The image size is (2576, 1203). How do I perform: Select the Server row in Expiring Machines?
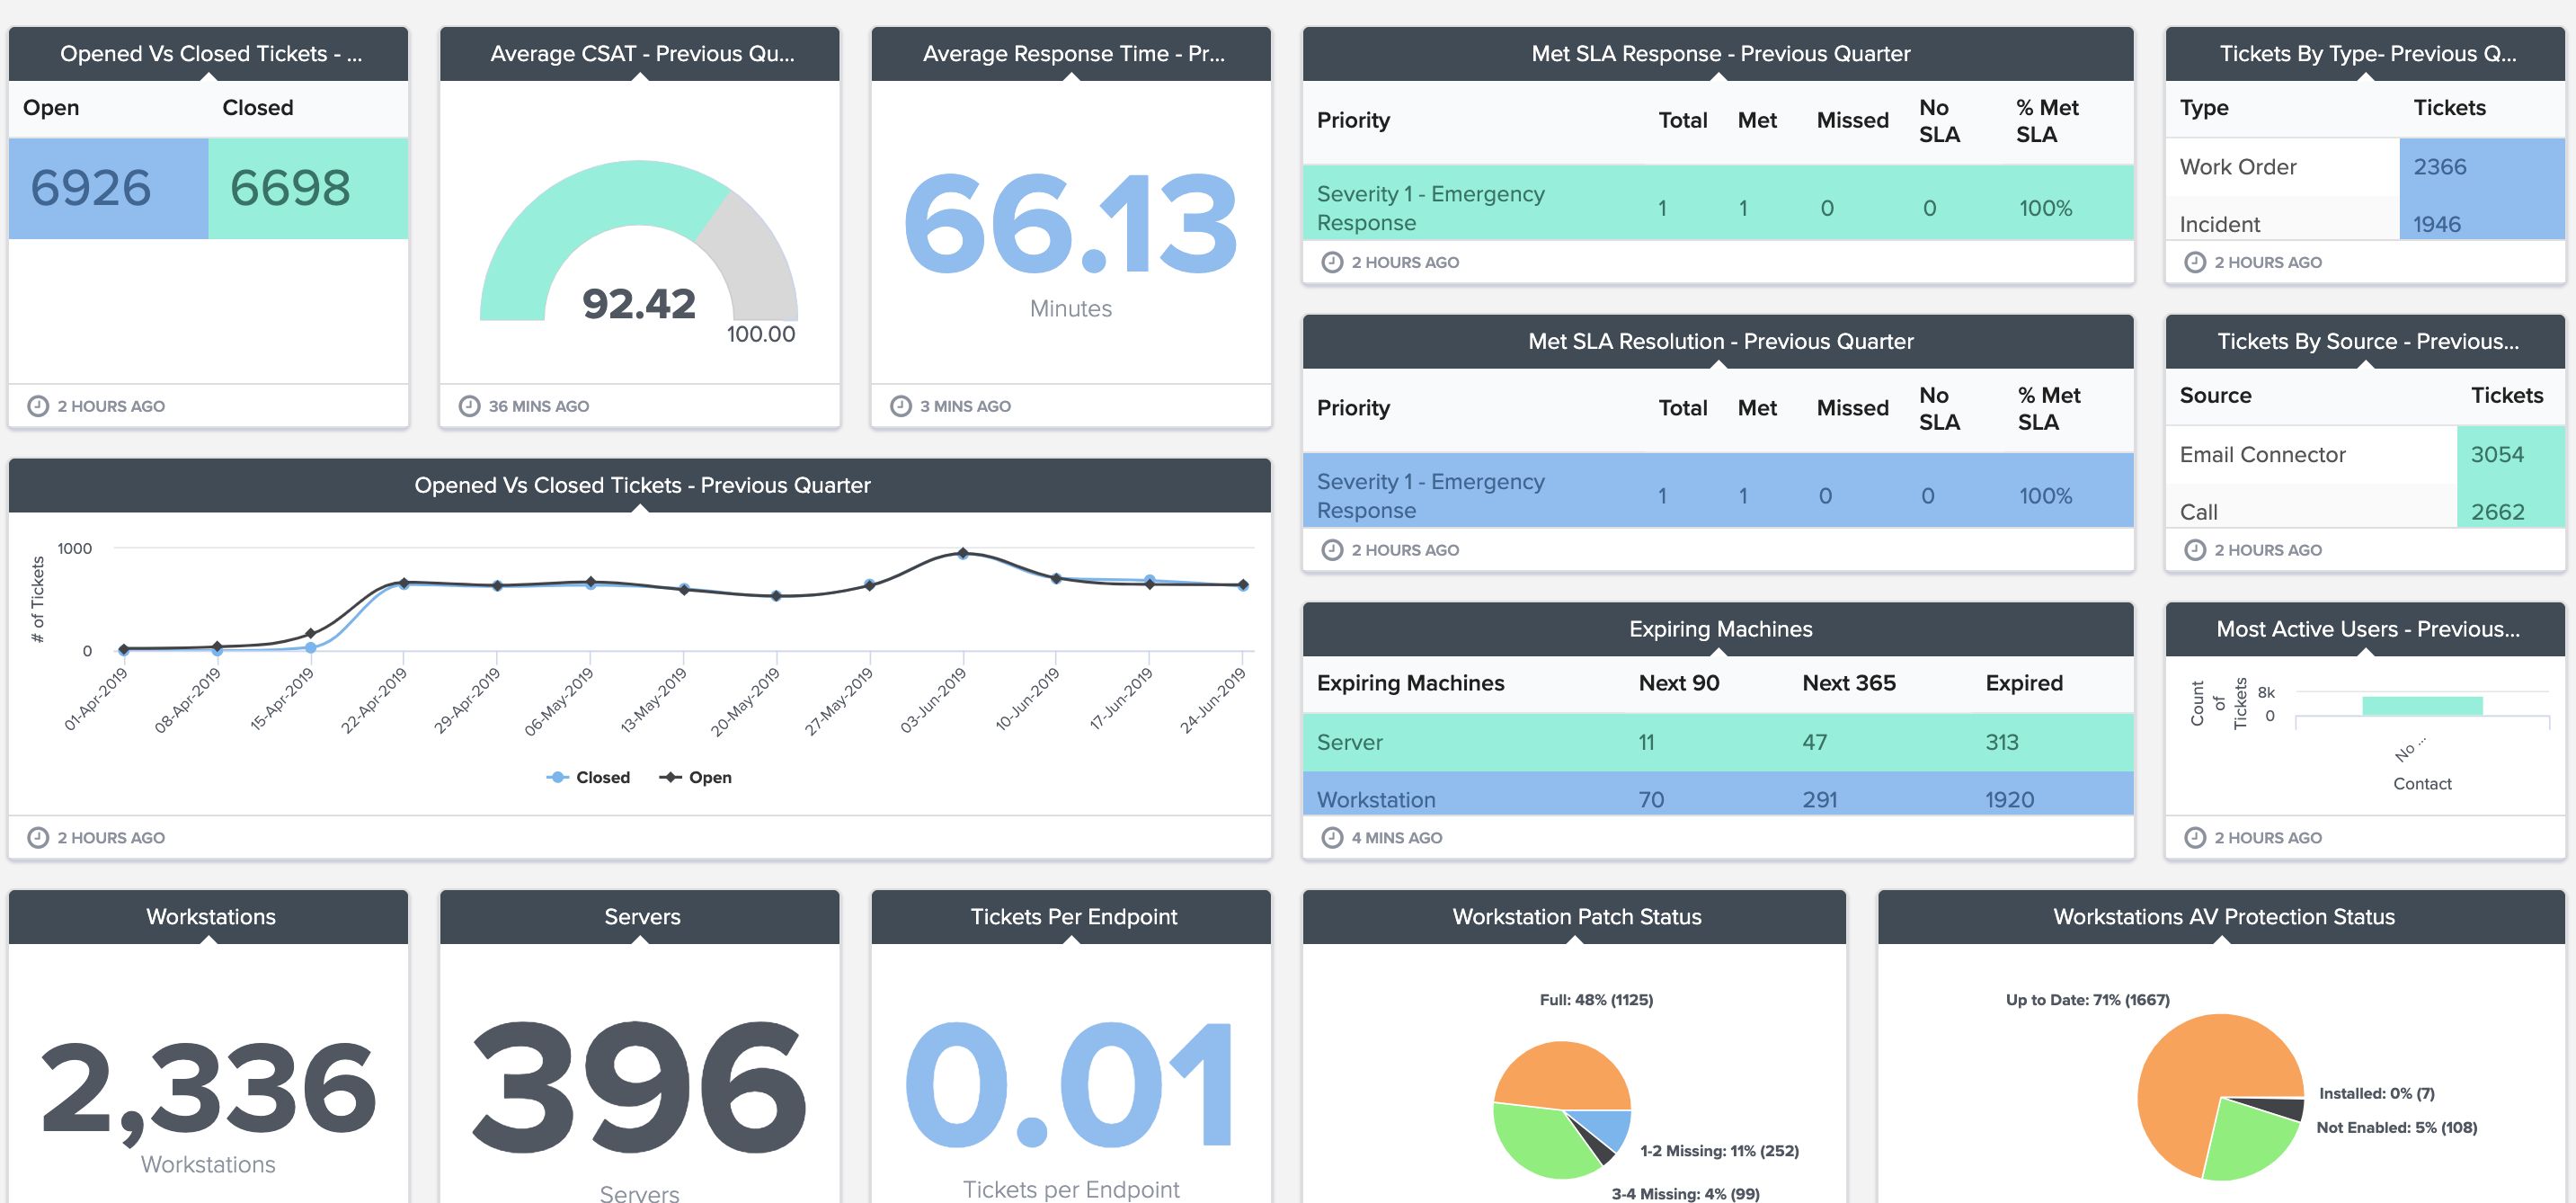(1718, 742)
